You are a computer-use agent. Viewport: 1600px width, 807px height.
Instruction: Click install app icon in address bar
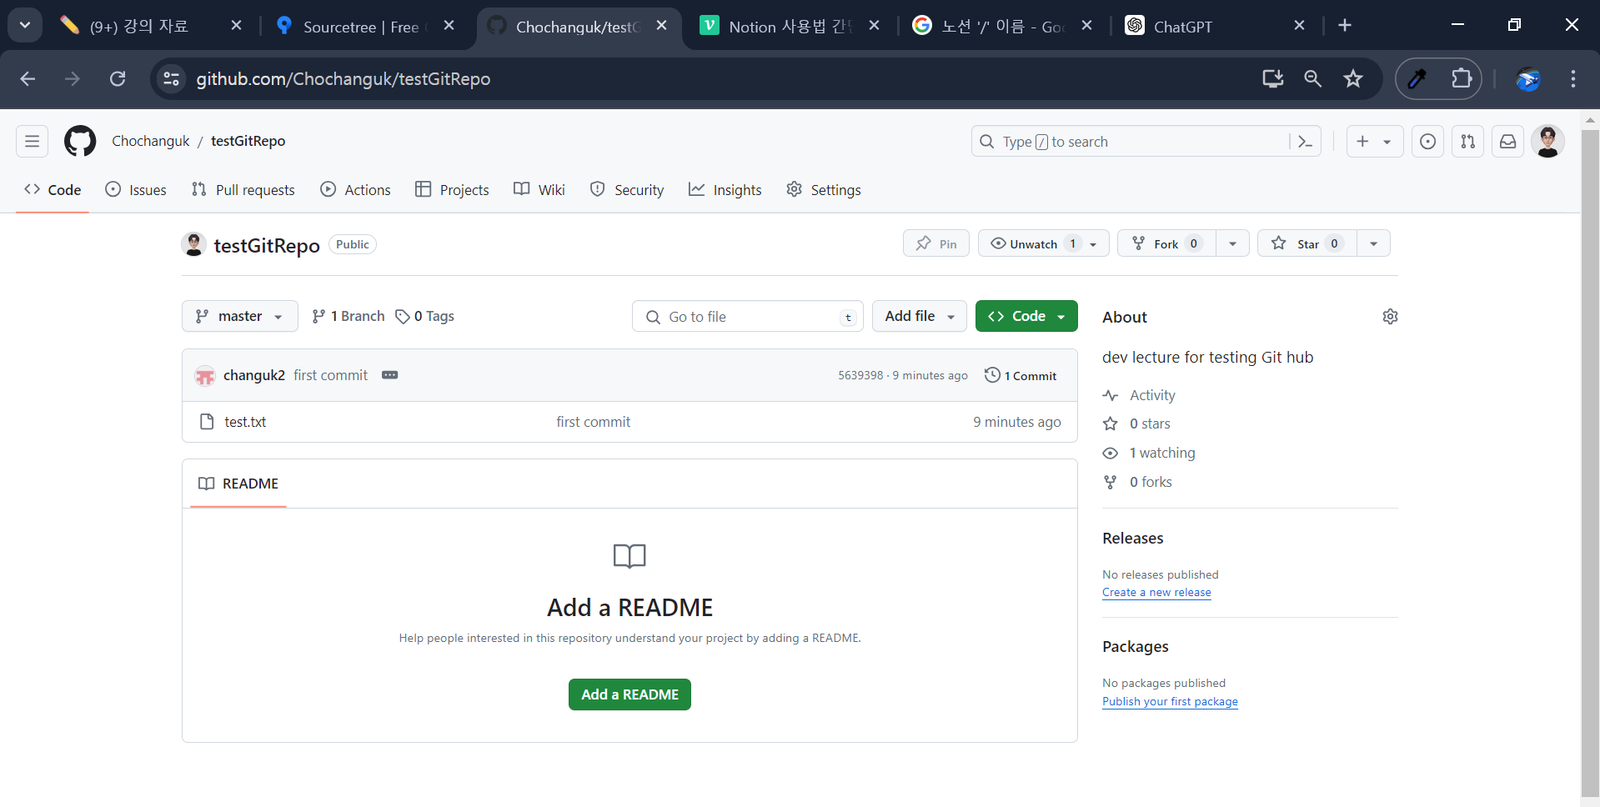[1273, 79]
